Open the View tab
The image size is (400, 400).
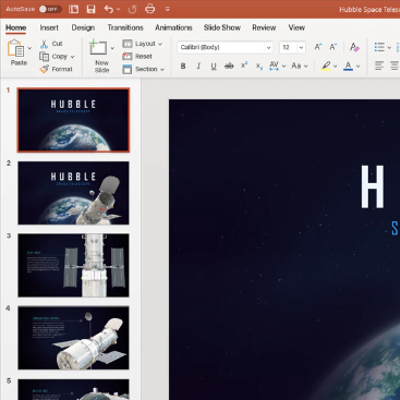click(x=297, y=28)
